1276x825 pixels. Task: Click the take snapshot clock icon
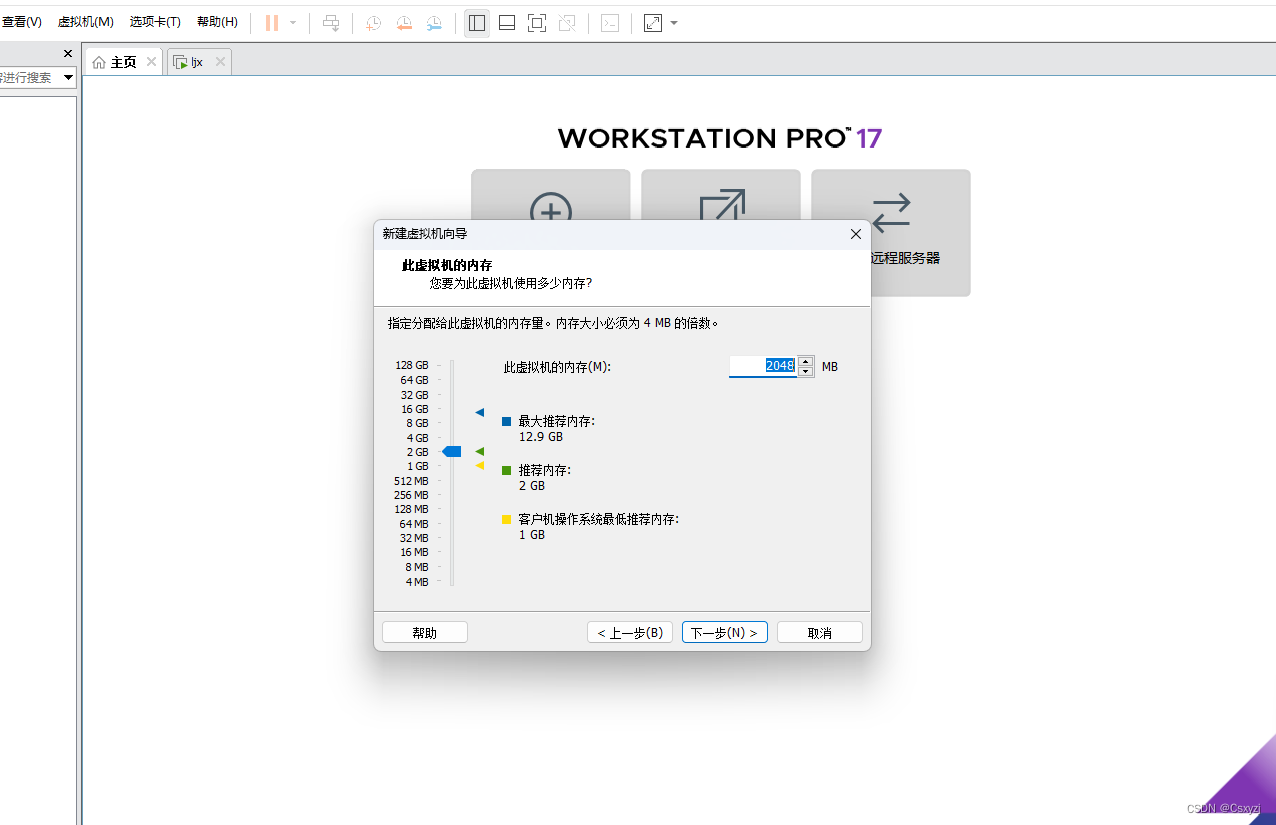pos(373,22)
